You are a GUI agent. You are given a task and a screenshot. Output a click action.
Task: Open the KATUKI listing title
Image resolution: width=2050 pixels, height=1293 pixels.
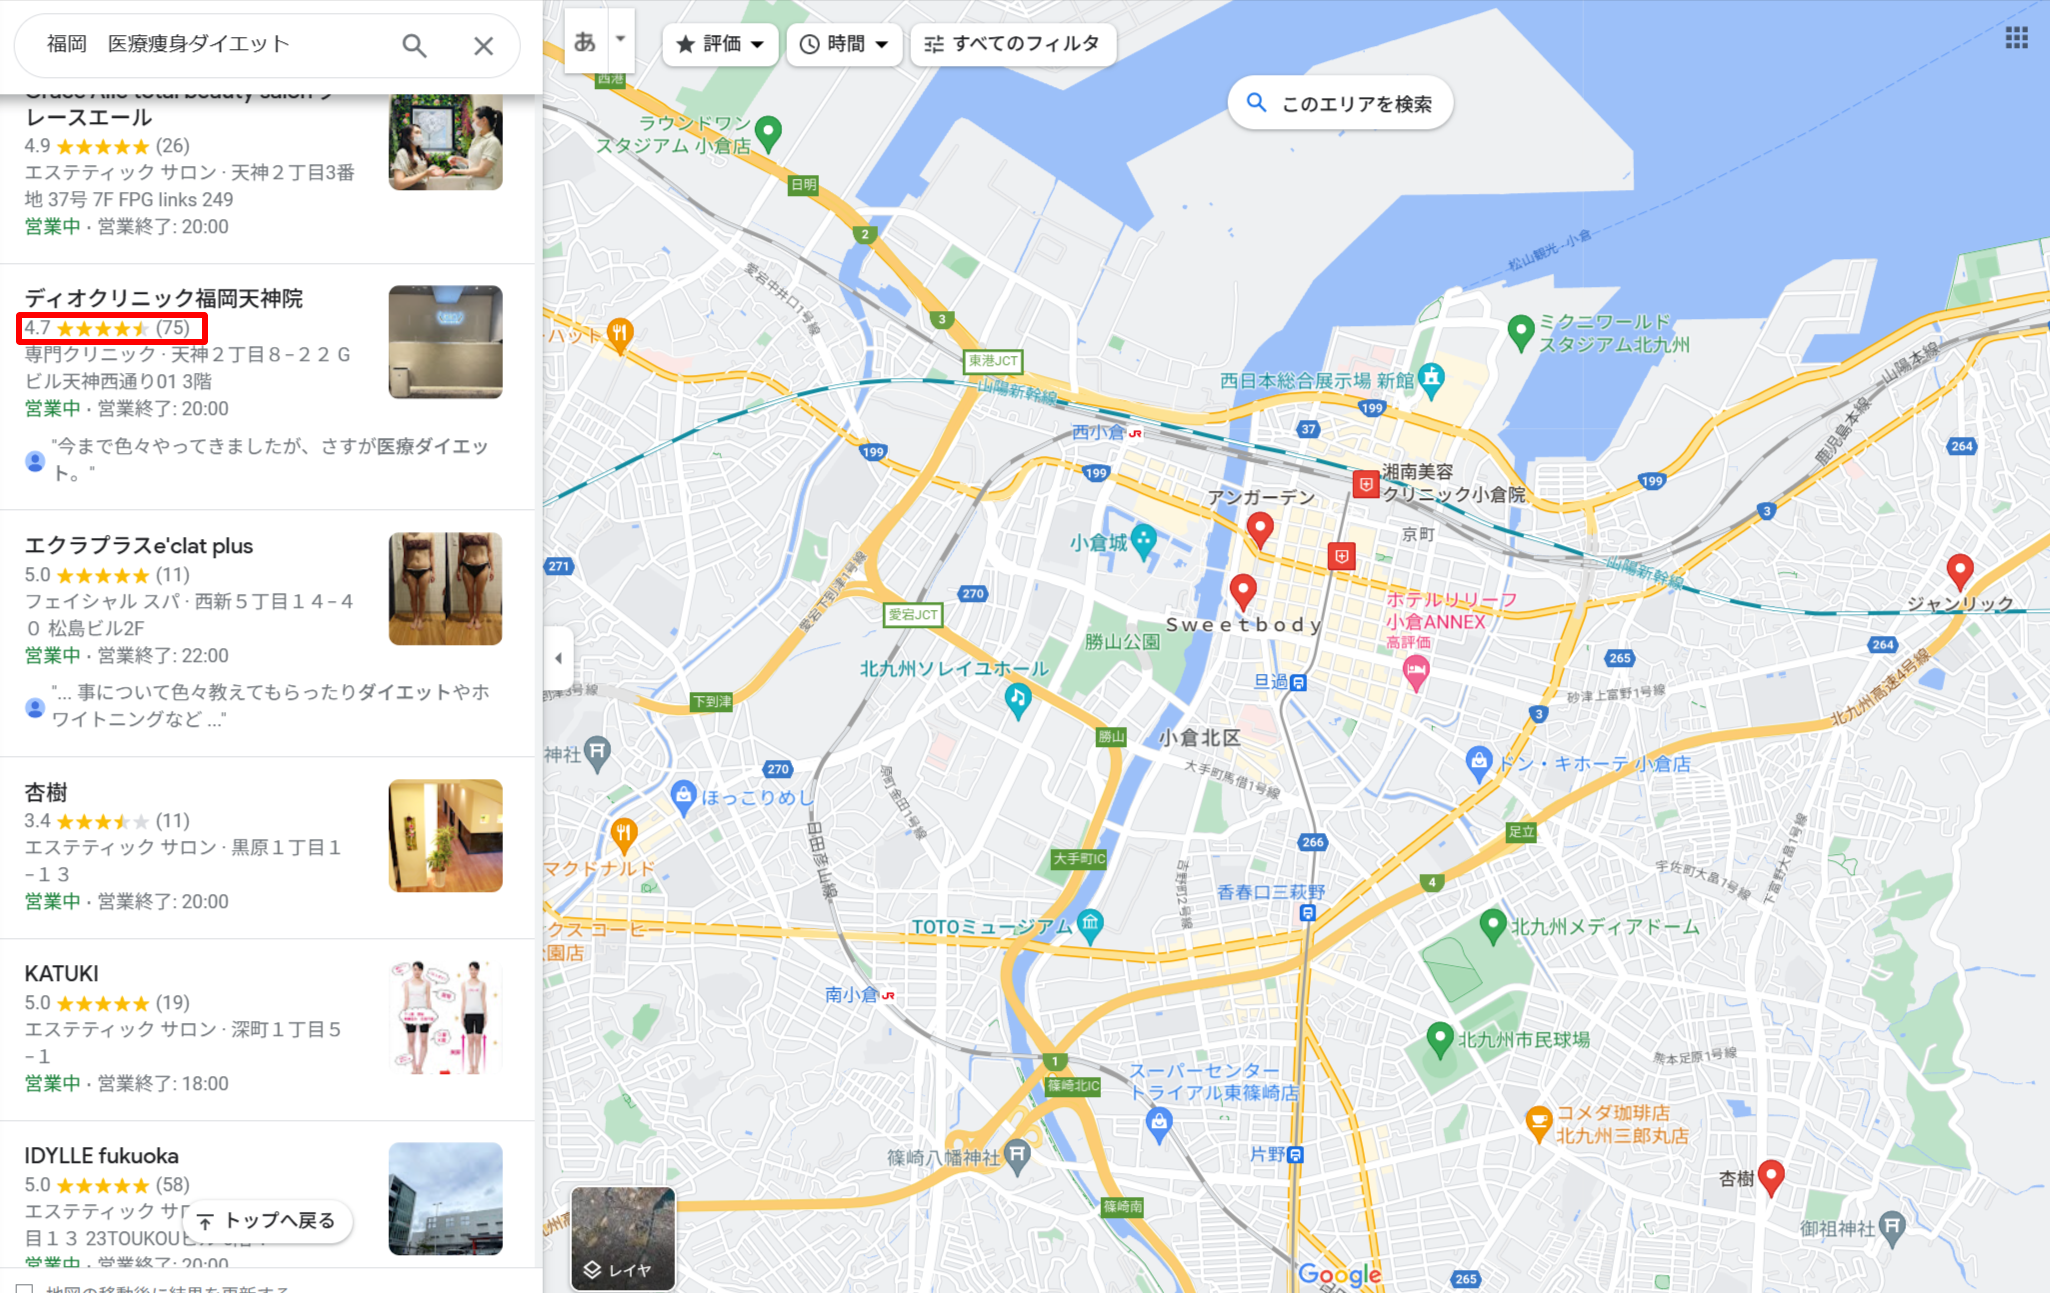click(x=62, y=973)
